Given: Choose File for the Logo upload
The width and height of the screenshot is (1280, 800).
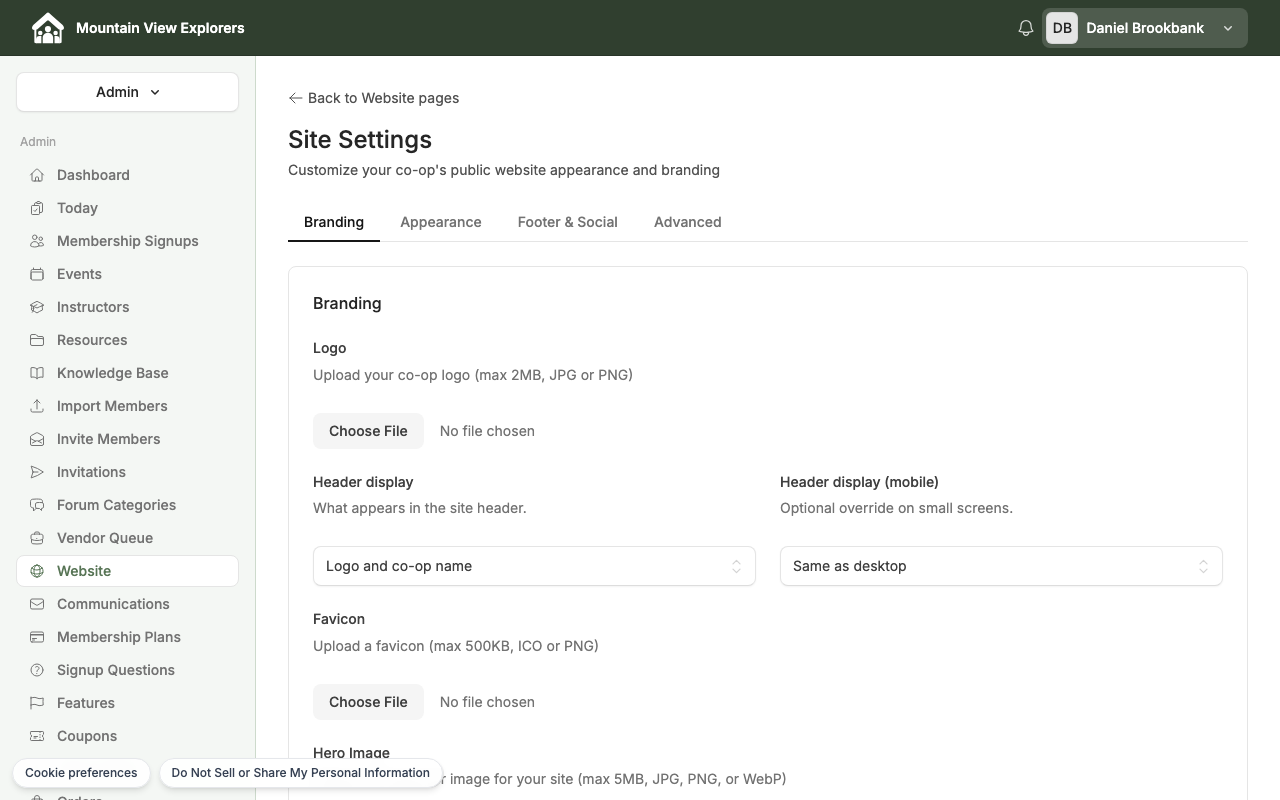Looking at the screenshot, I should (x=368, y=431).
